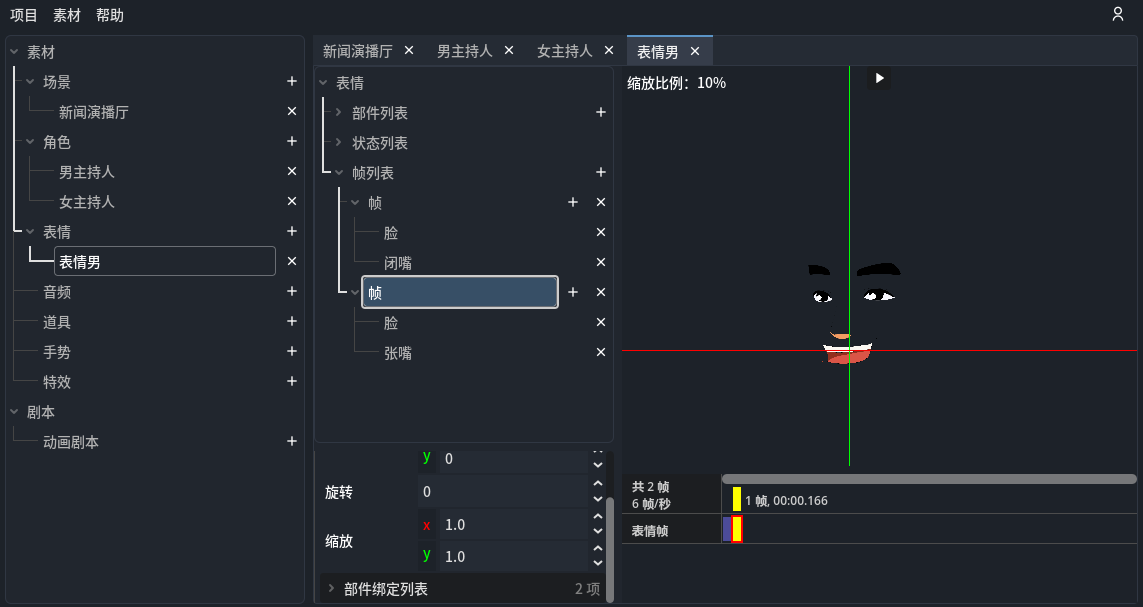Click the user account icon
Image resolution: width=1143 pixels, height=607 pixels.
point(1118,14)
